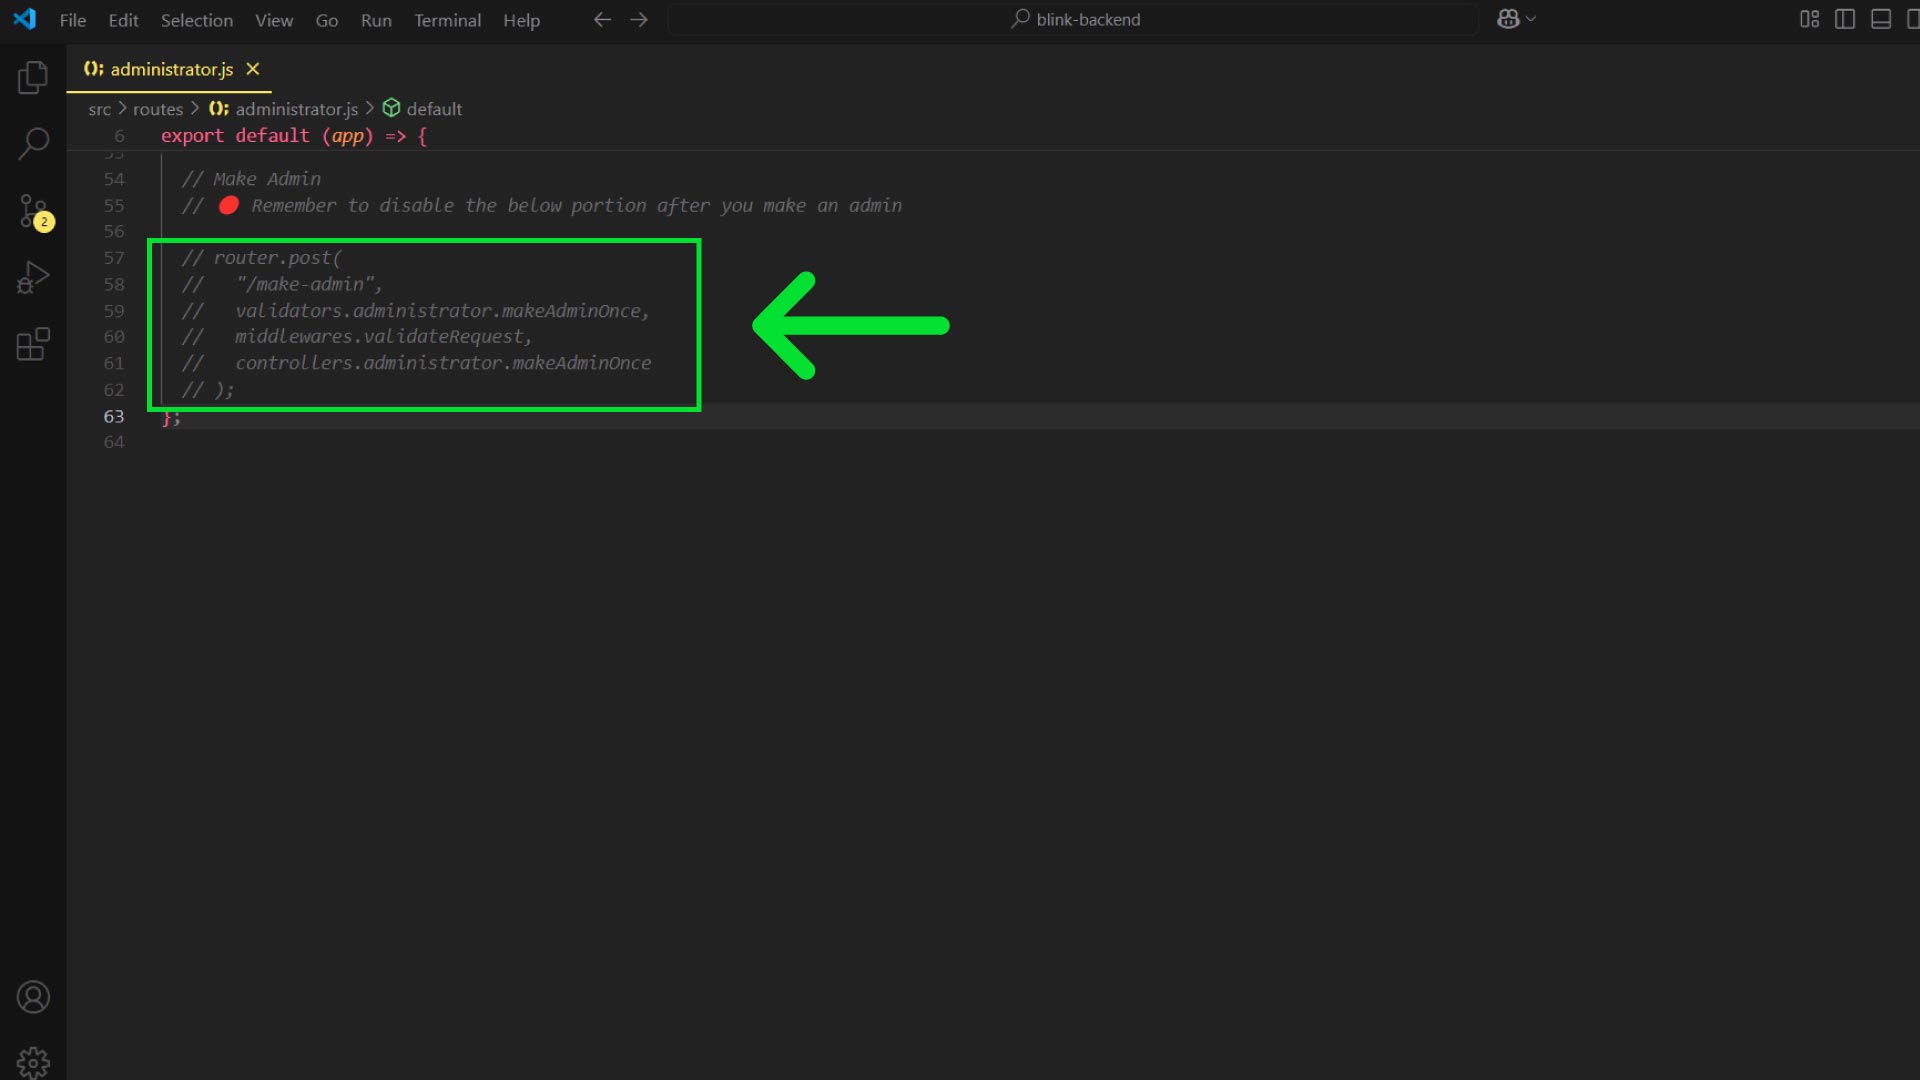Open Source Control view with 2 changes
The width and height of the screenshot is (1920, 1080).
click(x=33, y=212)
